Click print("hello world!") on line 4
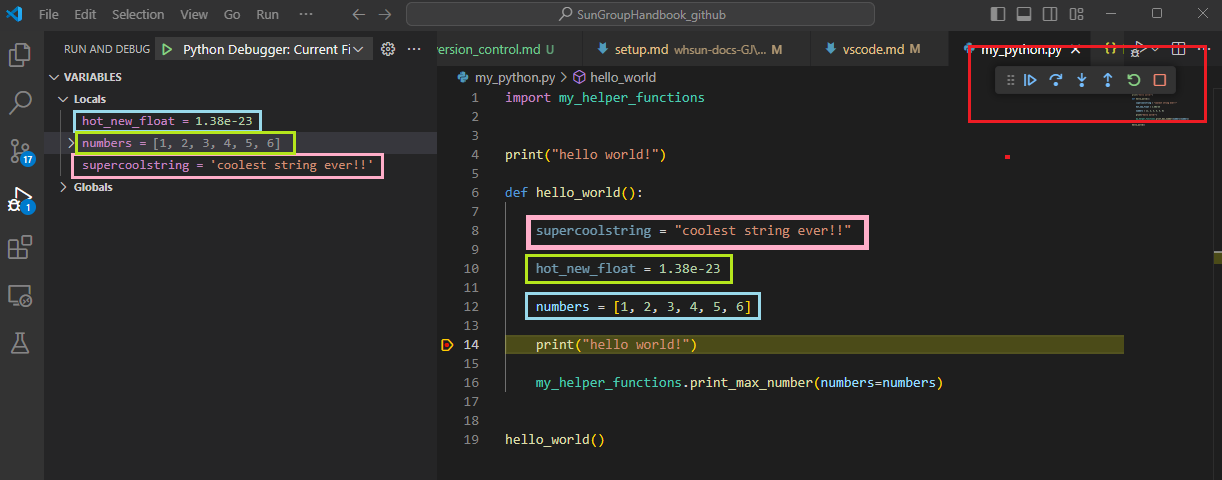Viewport: 1222px width, 480px height. click(585, 155)
